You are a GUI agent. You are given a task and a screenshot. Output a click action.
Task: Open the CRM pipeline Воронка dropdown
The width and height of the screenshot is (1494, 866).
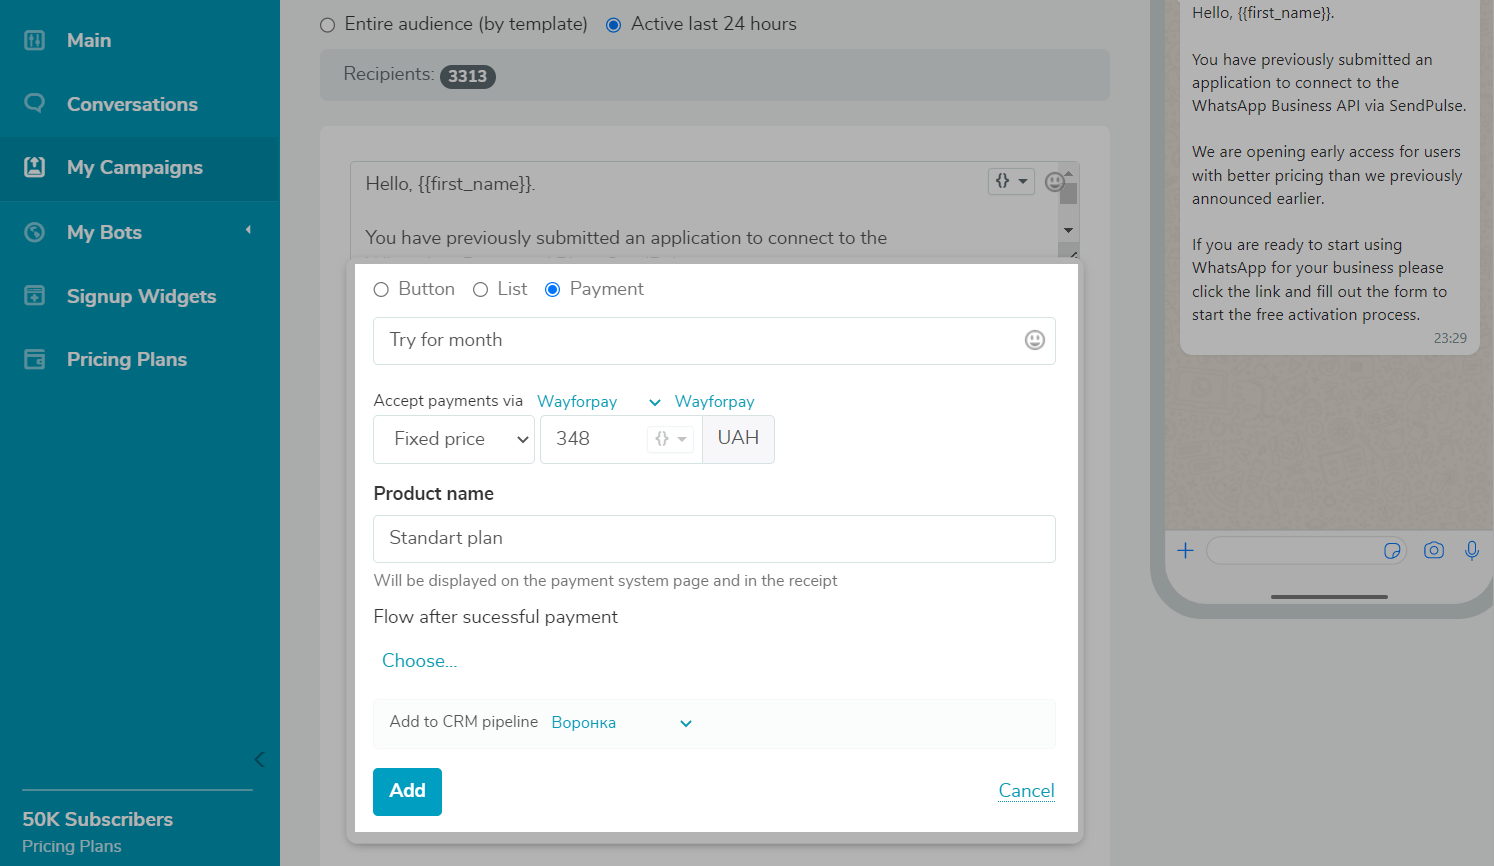coord(621,723)
